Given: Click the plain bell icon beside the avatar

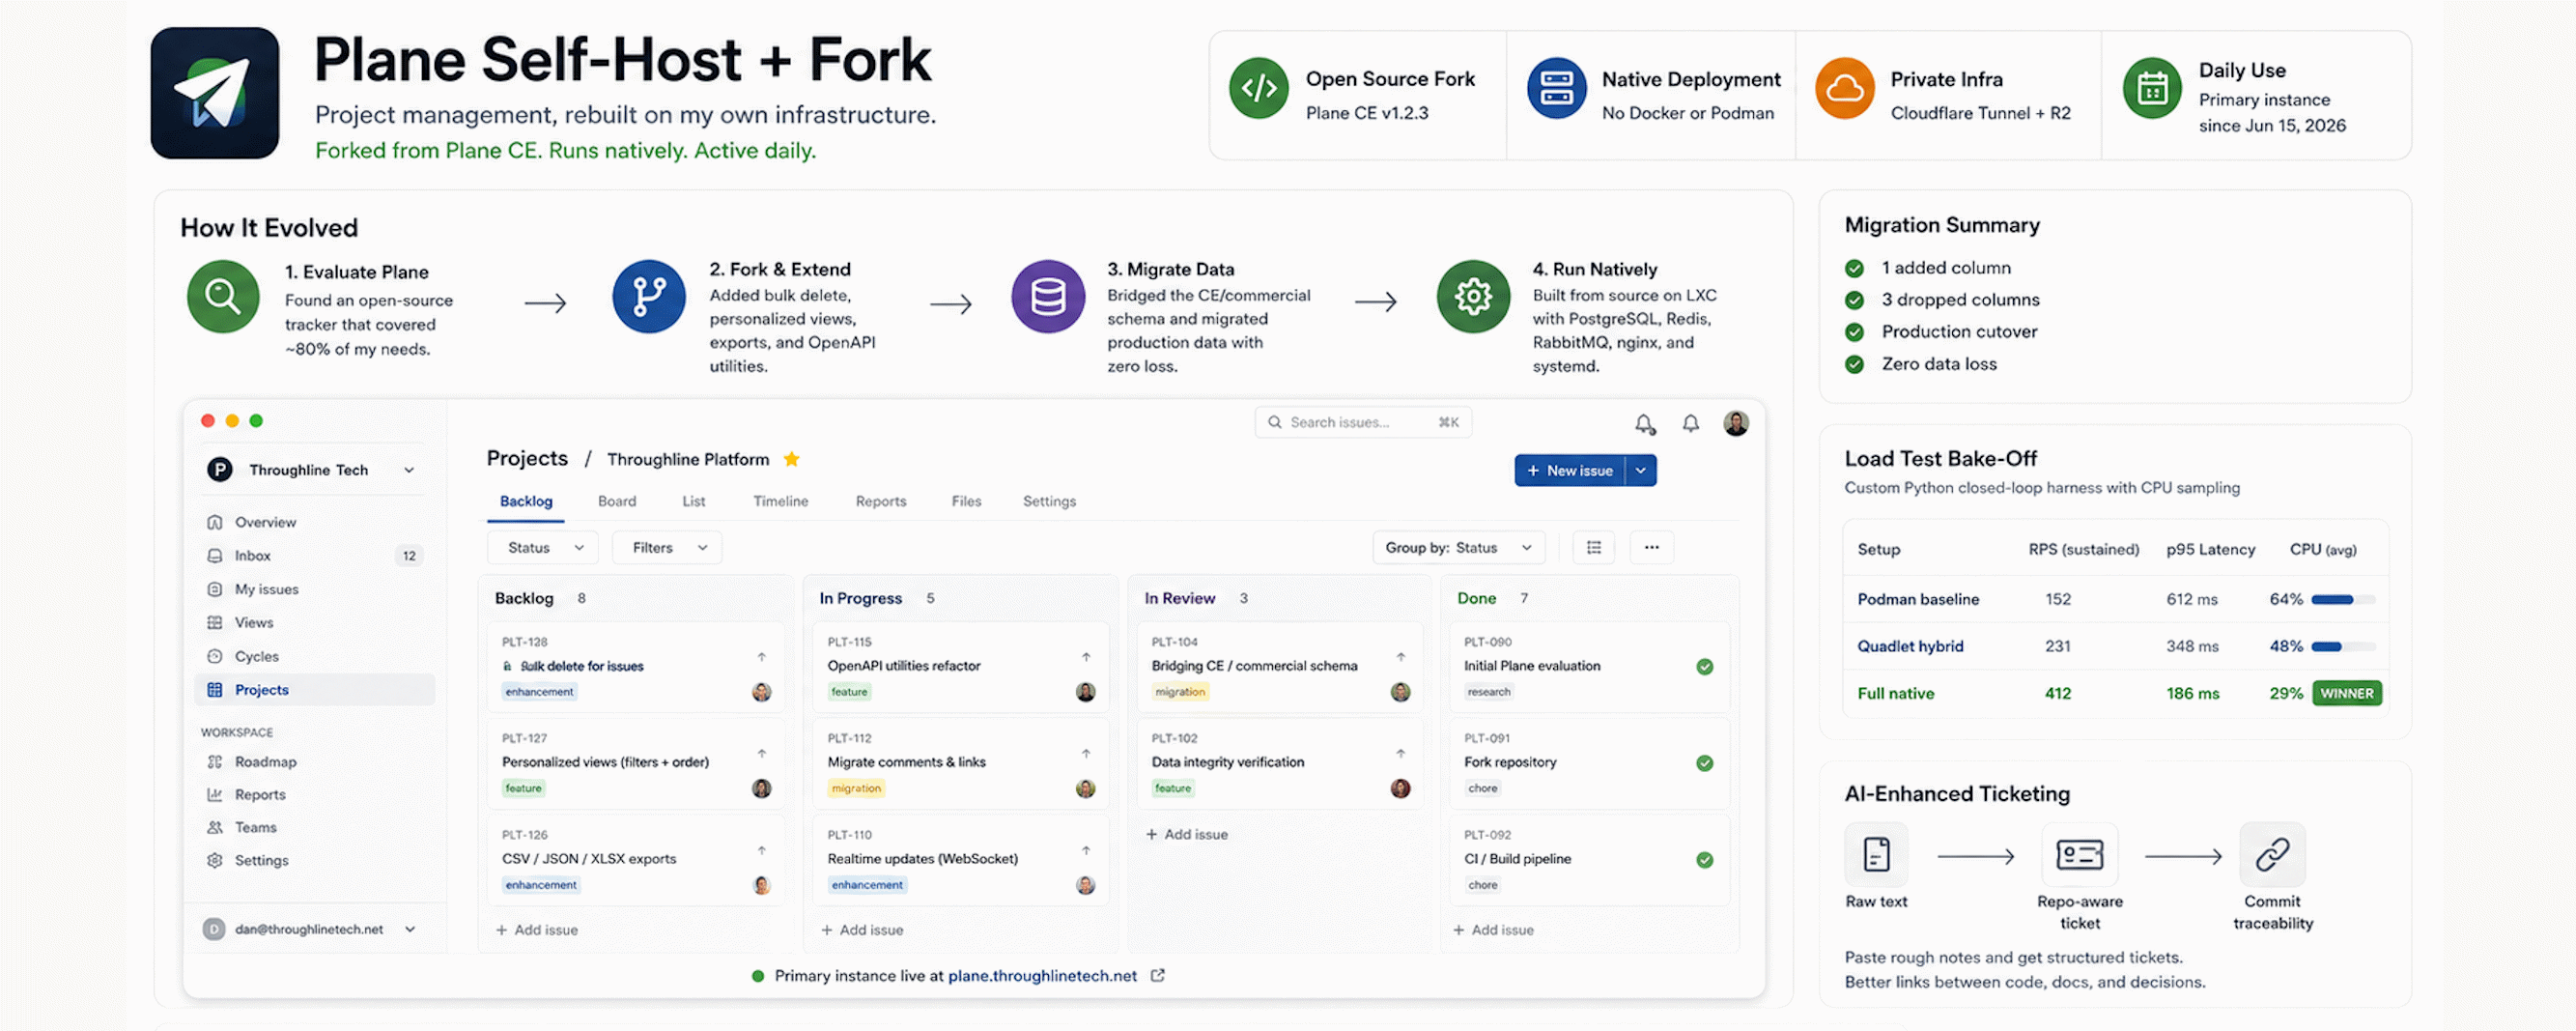Looking at the screenshot, I should click(1690, 423).
